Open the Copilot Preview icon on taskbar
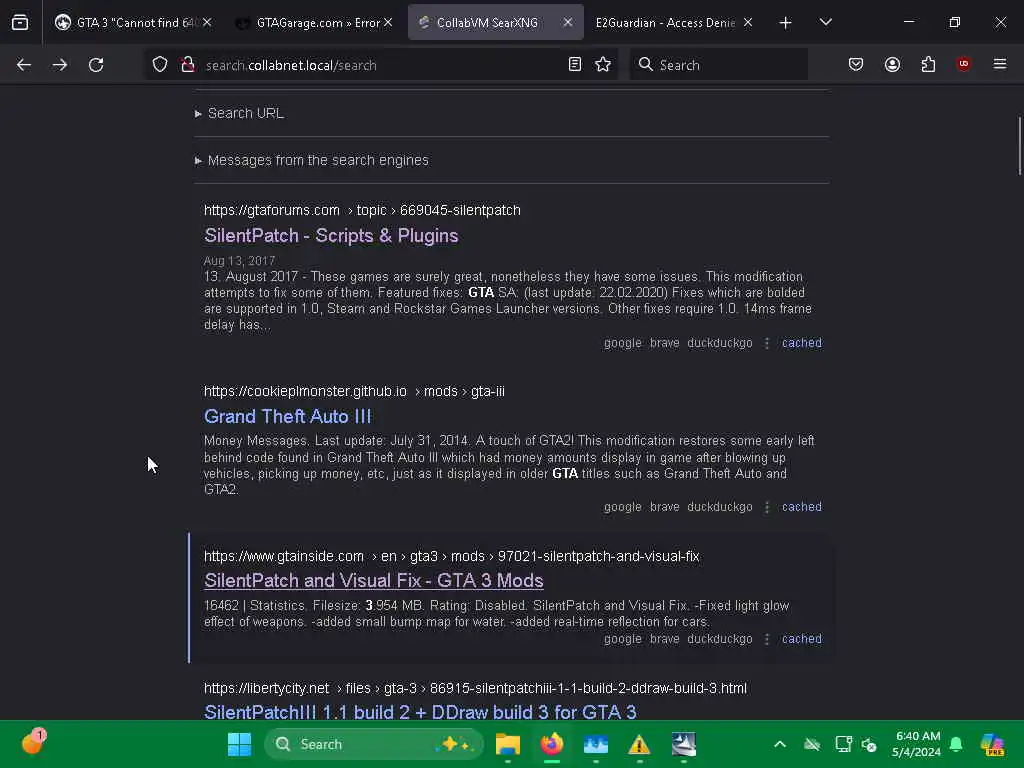The image size is (1024, 768). pyautogui.click(x=992, y=744)
